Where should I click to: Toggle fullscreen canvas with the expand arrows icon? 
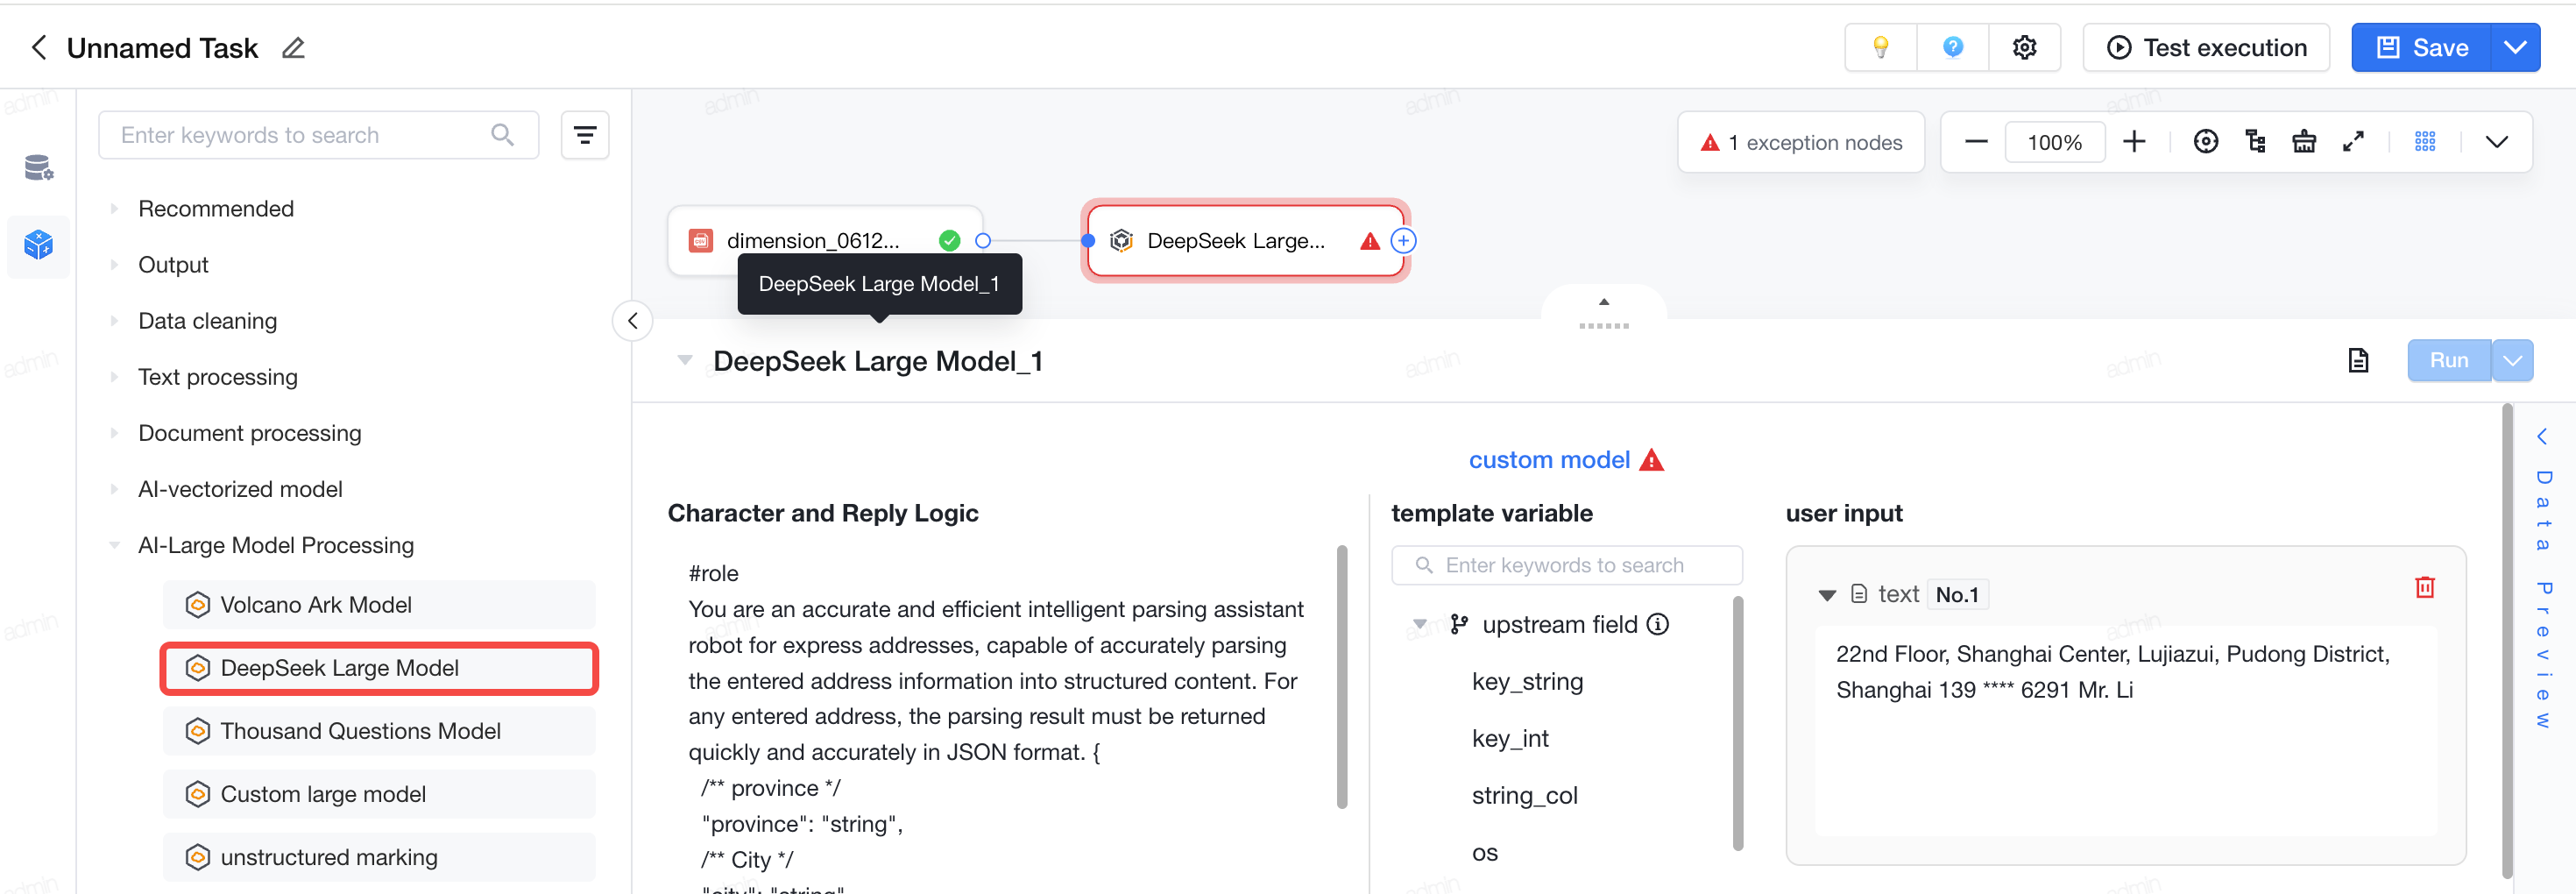pyautogui.click(x=2353, y=142)
